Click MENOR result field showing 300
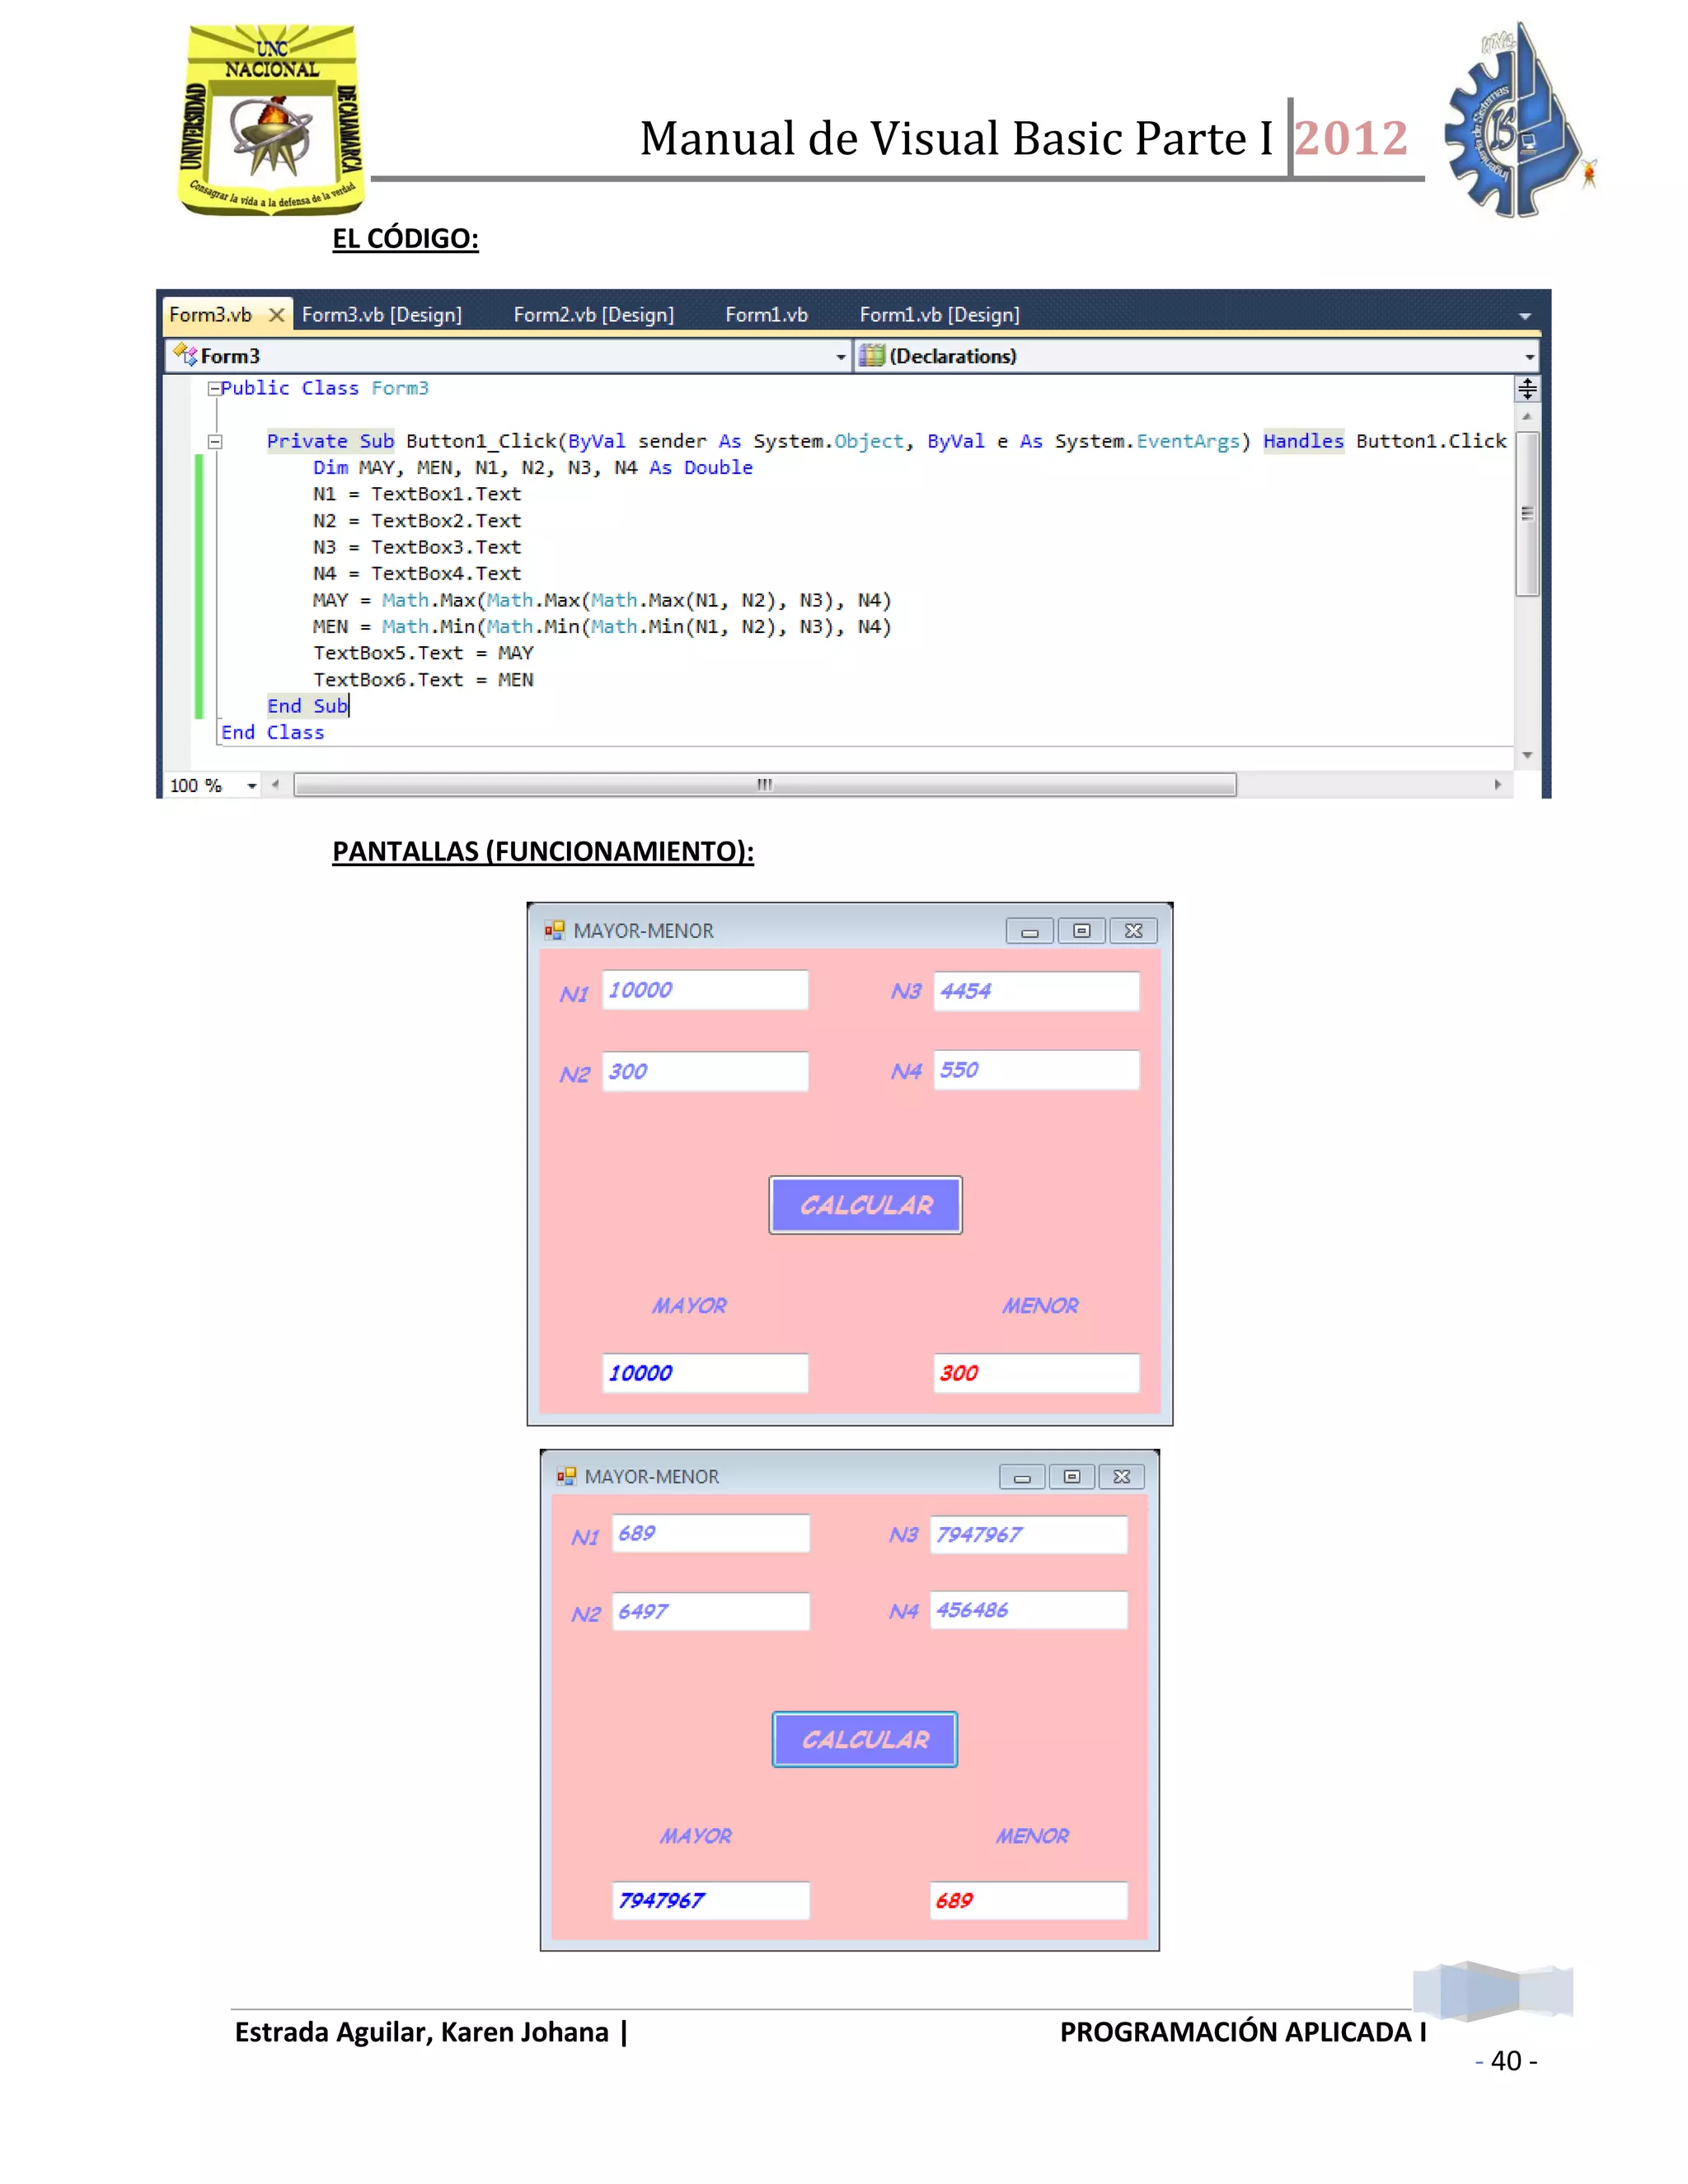 [1036, 1373]
